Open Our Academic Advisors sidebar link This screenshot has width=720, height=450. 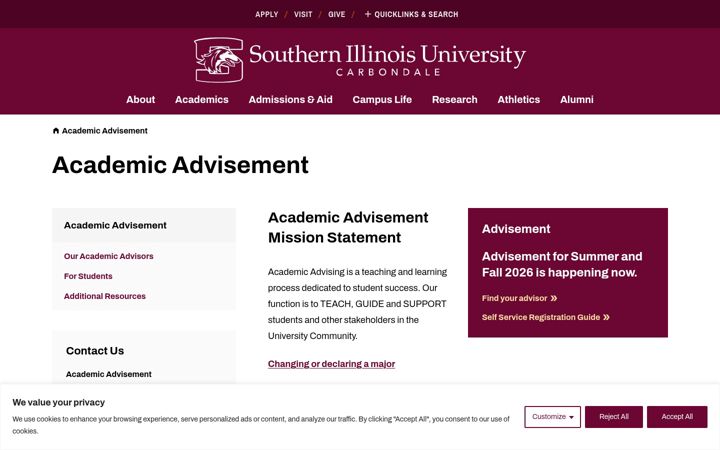[x=109, y=256]
